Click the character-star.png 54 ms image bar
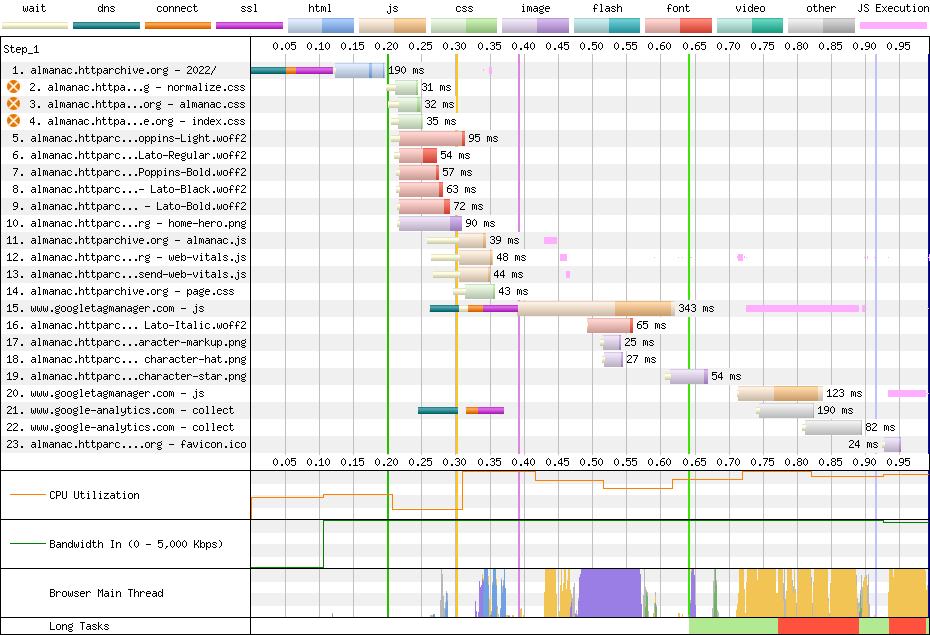This screenshot has height=635, width=930. [689, 376]
